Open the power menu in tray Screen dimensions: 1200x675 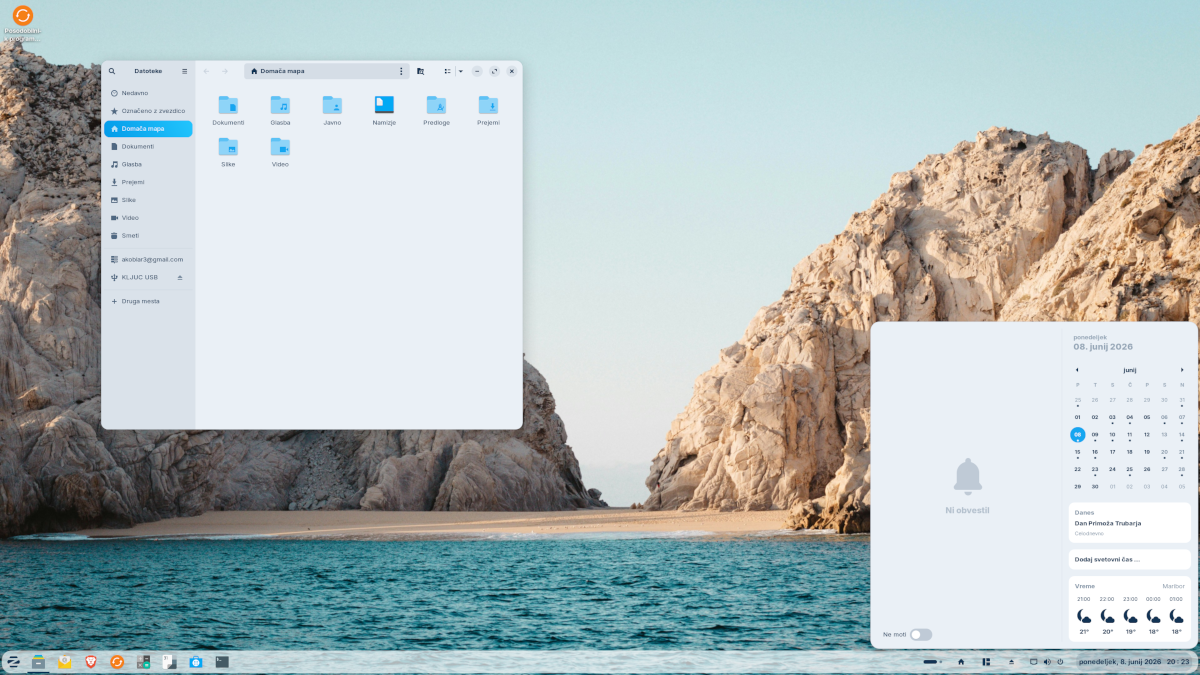coord(1060,662)
